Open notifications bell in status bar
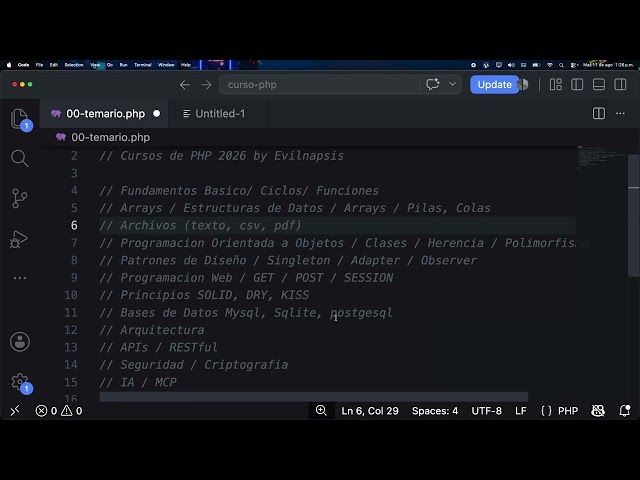 pos(624,411)
